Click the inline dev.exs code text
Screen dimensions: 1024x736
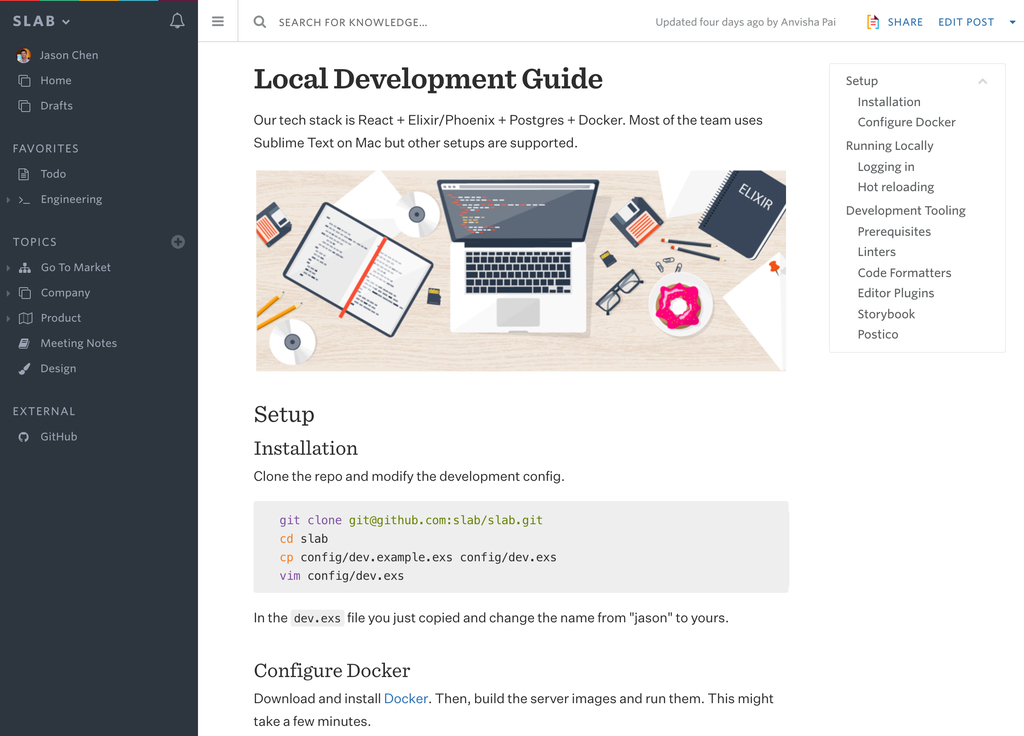(x=317, y=618)
